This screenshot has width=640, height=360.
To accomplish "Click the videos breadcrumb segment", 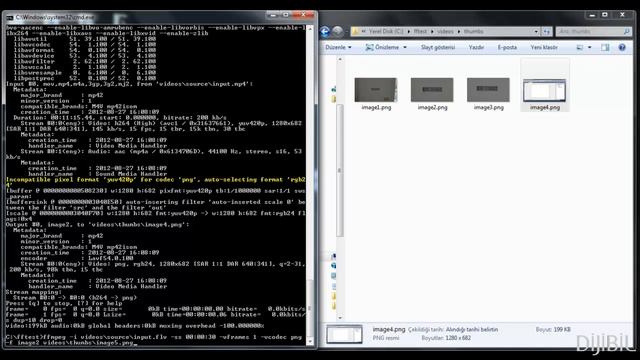I will click(445, 31).
